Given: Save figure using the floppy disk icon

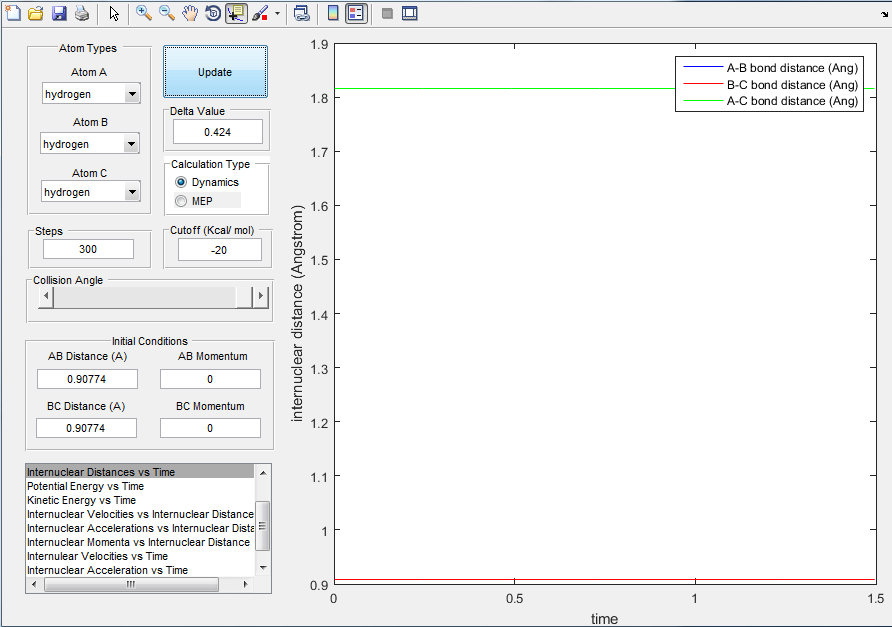Looking at the screenshot, I should click(x=59, y=13).
